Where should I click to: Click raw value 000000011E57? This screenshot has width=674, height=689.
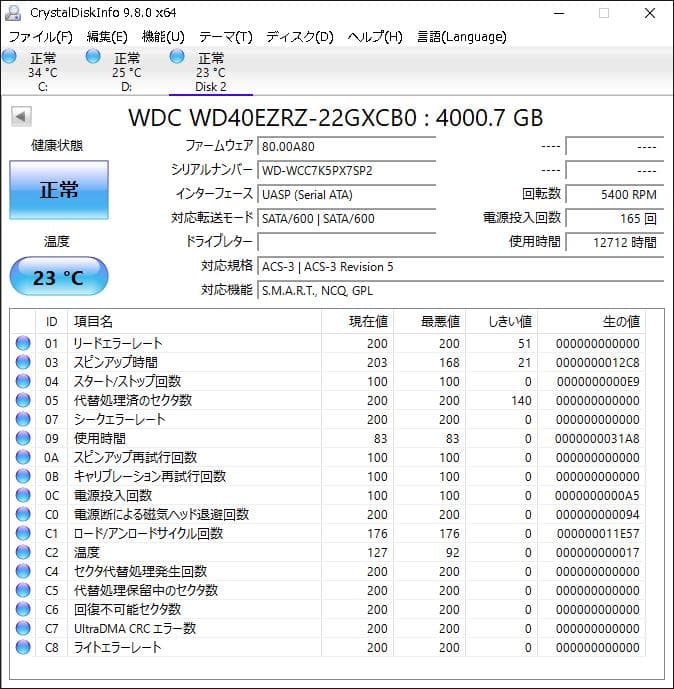598,533
